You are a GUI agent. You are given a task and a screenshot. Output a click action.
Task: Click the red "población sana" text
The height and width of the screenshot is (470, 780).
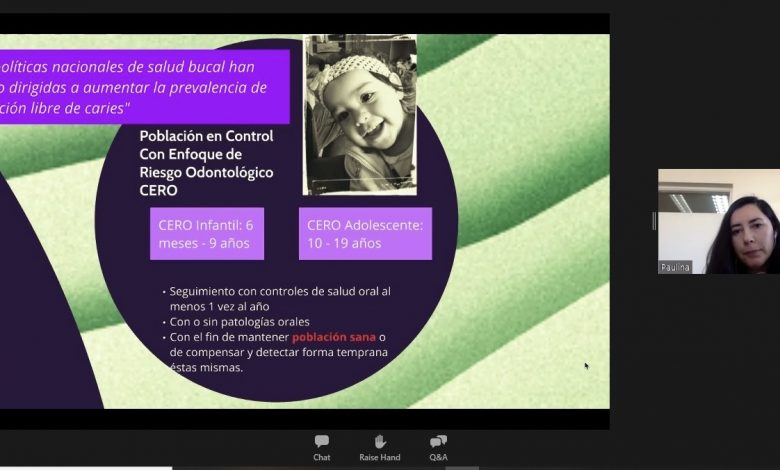click(x=333, y=337)
